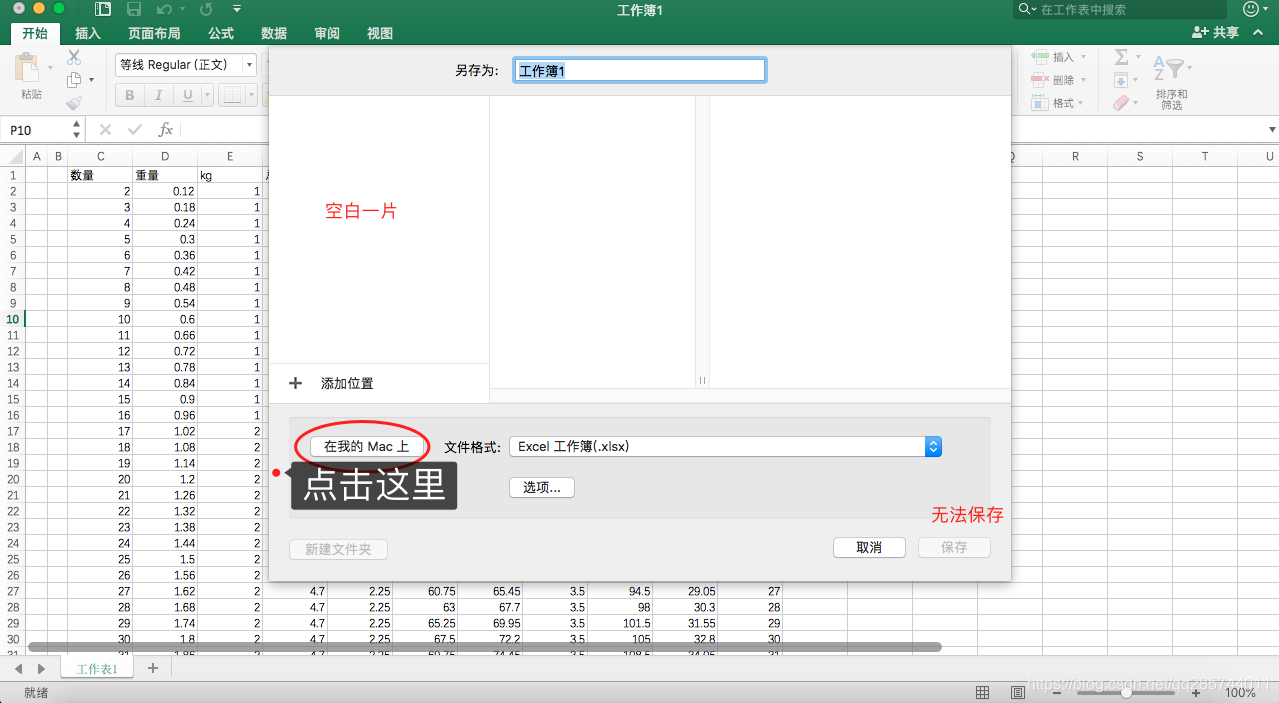
Task: Open the 文件格式 Excel 工作簿 dropdown
Action: [725, 447]
